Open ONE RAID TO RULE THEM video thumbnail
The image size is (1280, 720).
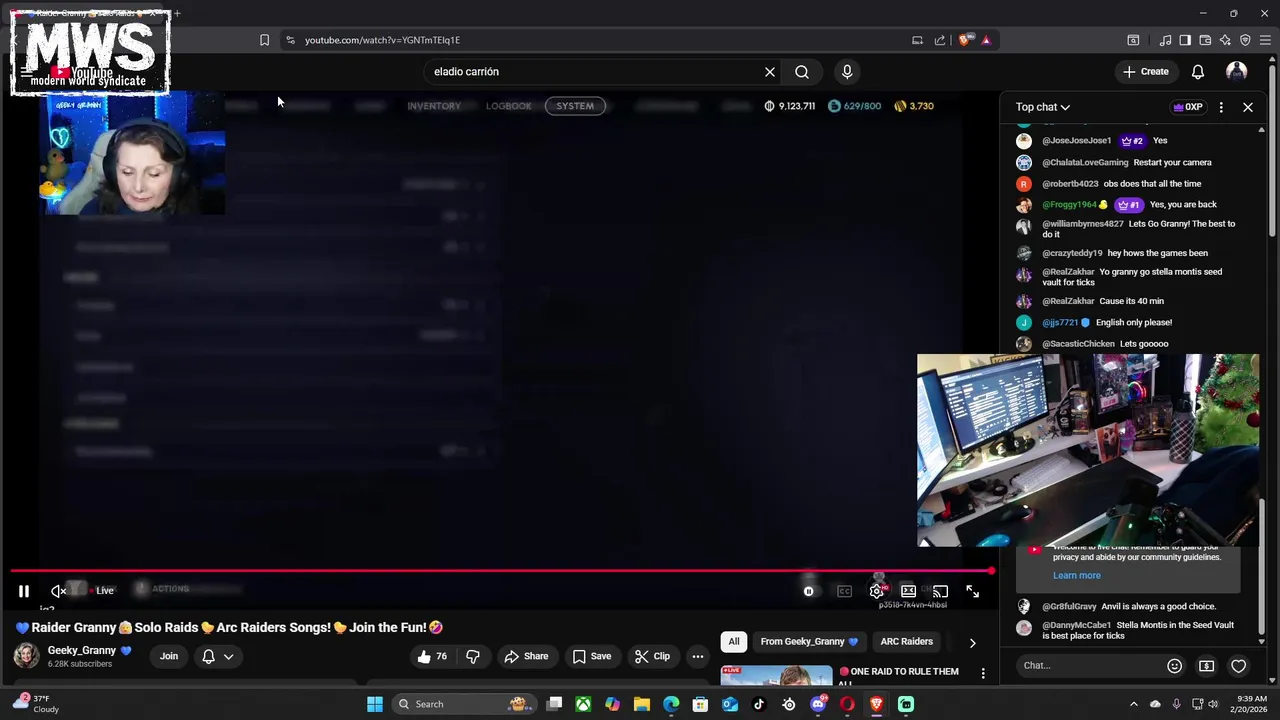coord(776,675)
